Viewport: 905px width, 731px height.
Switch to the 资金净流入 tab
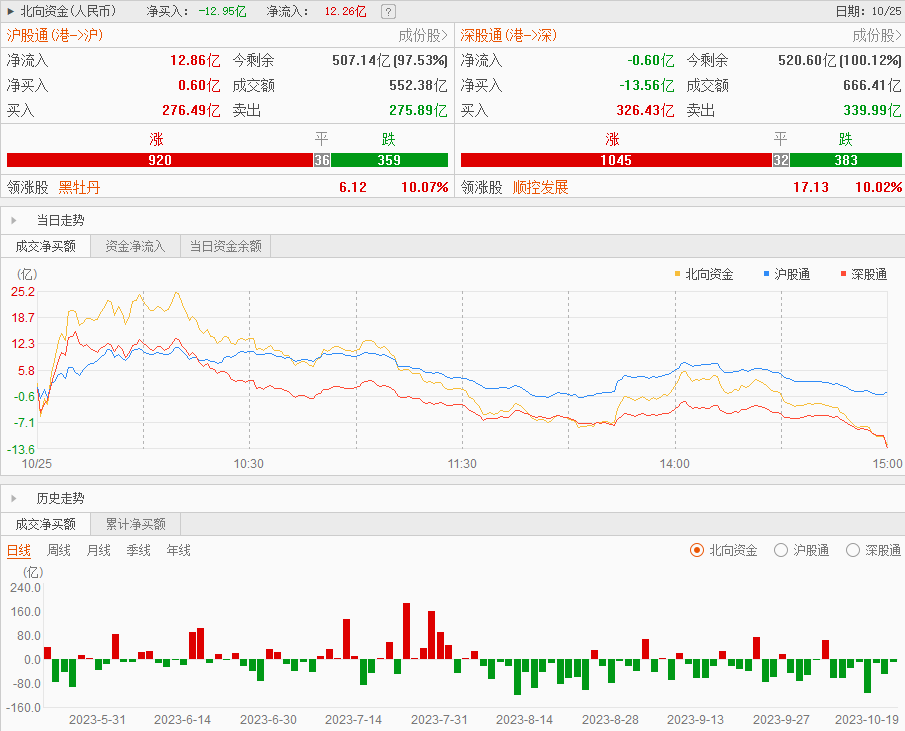[135, 246]
